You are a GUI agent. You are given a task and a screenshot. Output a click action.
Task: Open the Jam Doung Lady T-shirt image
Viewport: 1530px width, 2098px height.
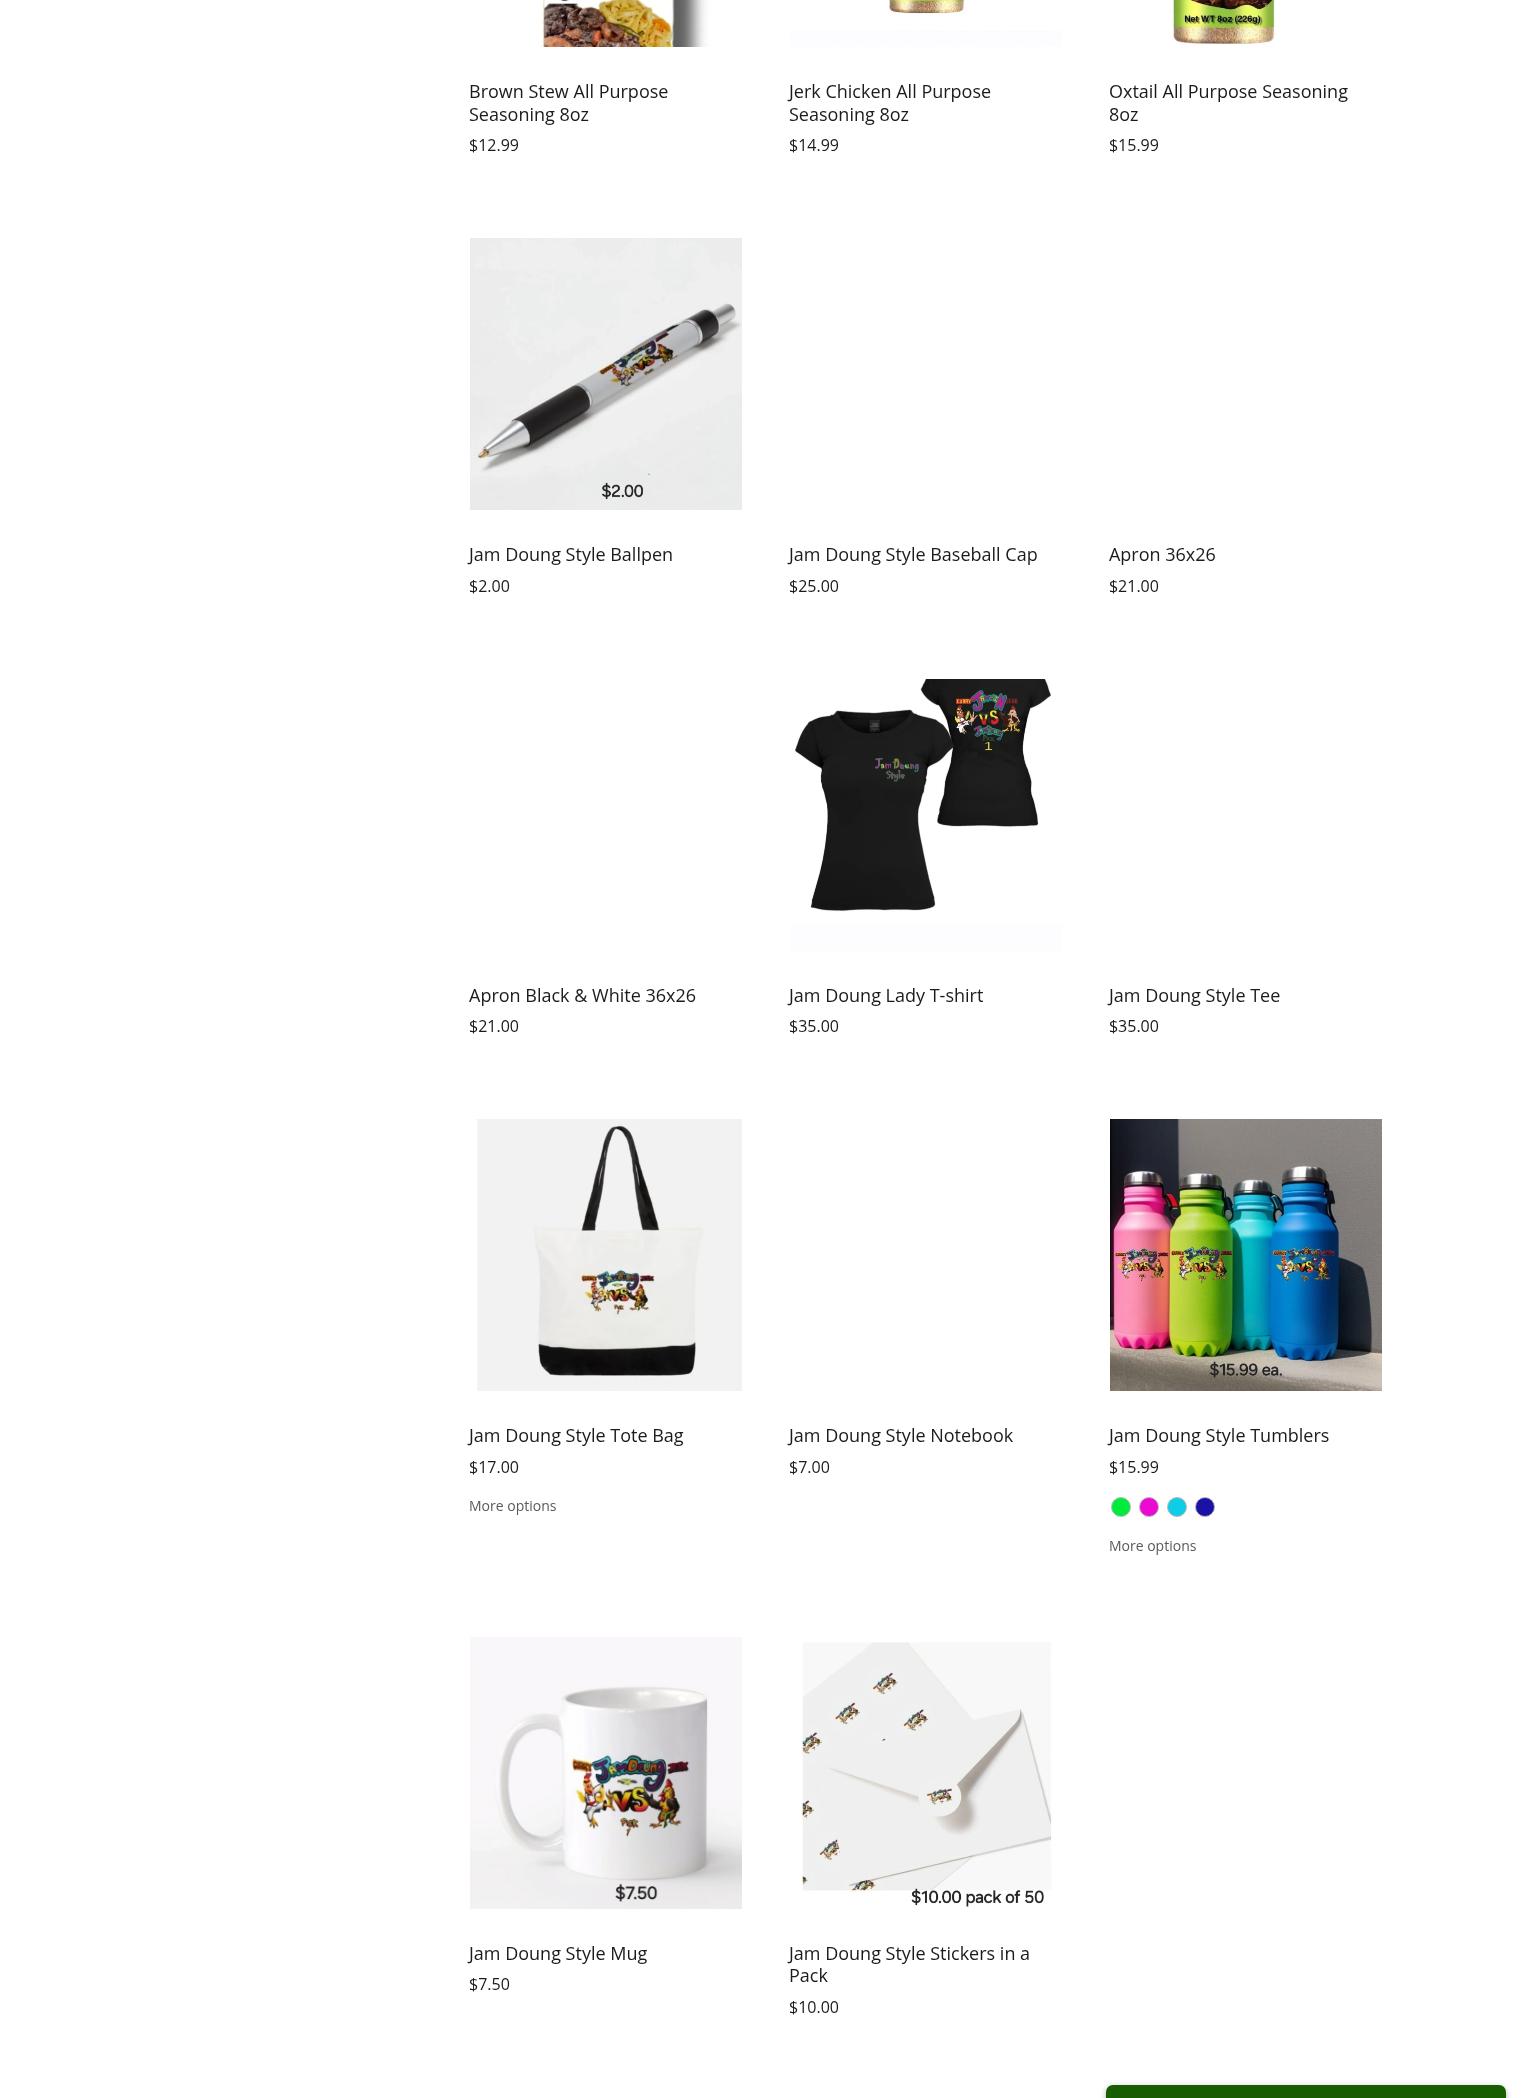coord(925,814)
